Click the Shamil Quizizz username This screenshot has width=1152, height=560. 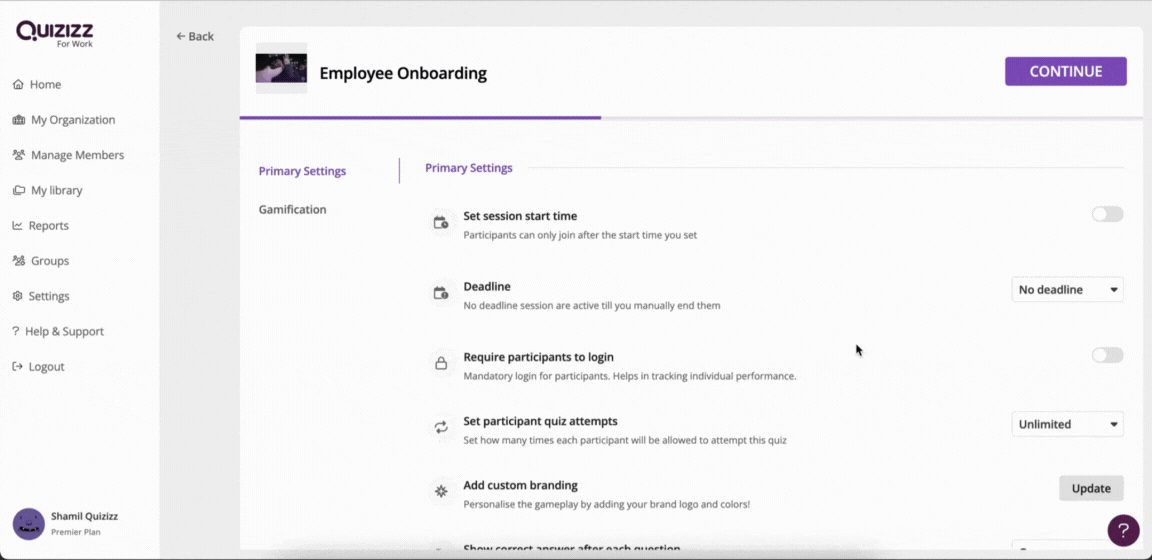tap(84, 516)
